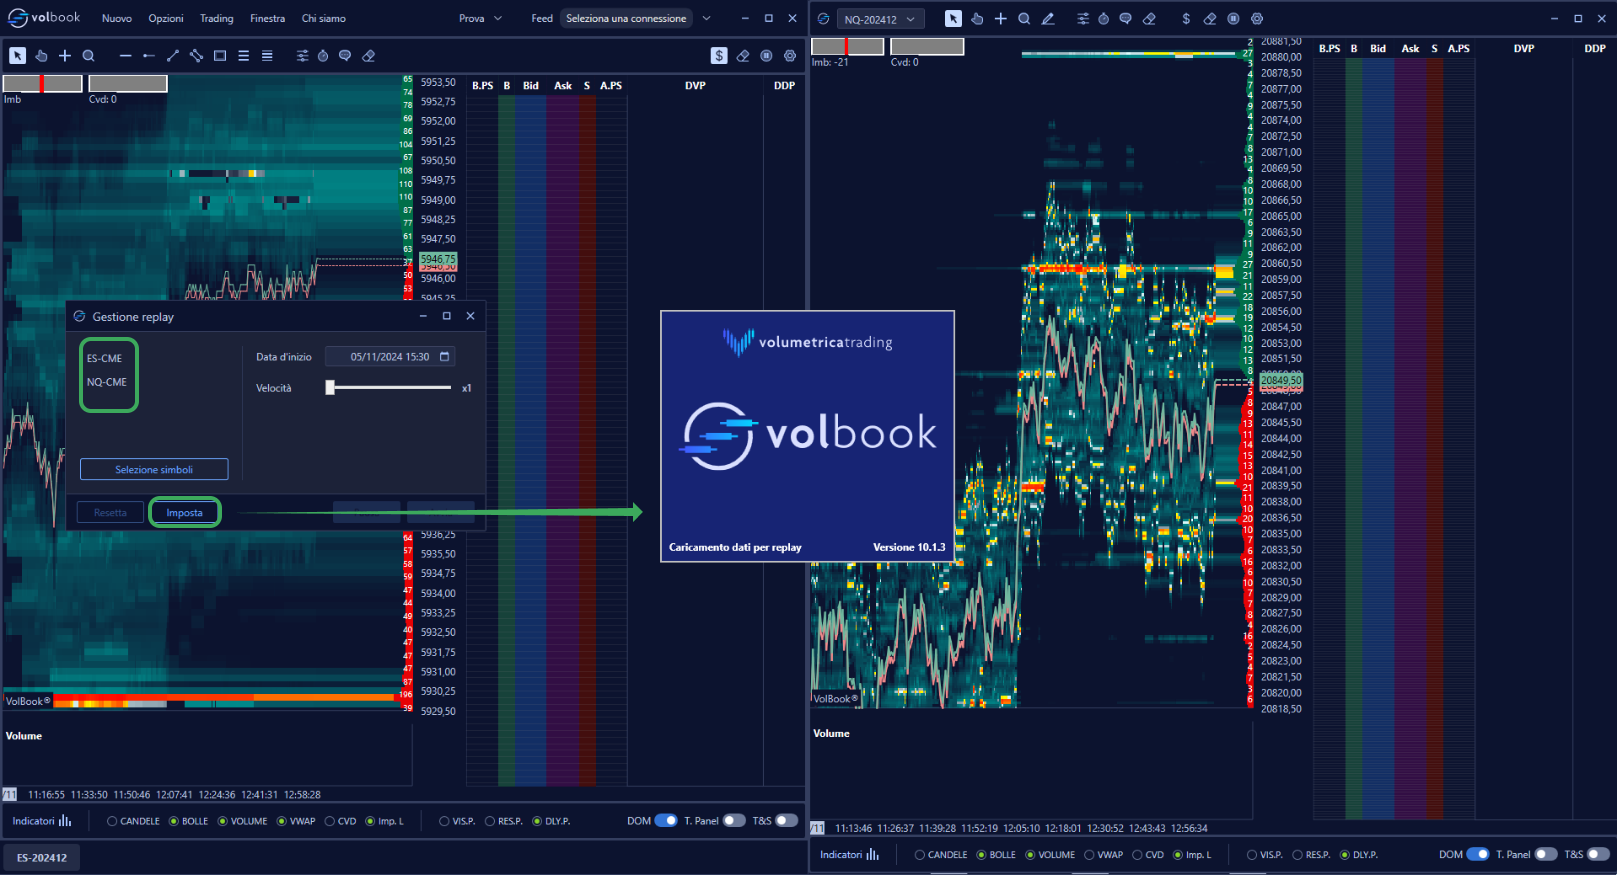The width and height of the screenshot is (1617, 875).
Task: Click the pause replay icon in the ES toolbar
Action: click(x=766, y=56)
